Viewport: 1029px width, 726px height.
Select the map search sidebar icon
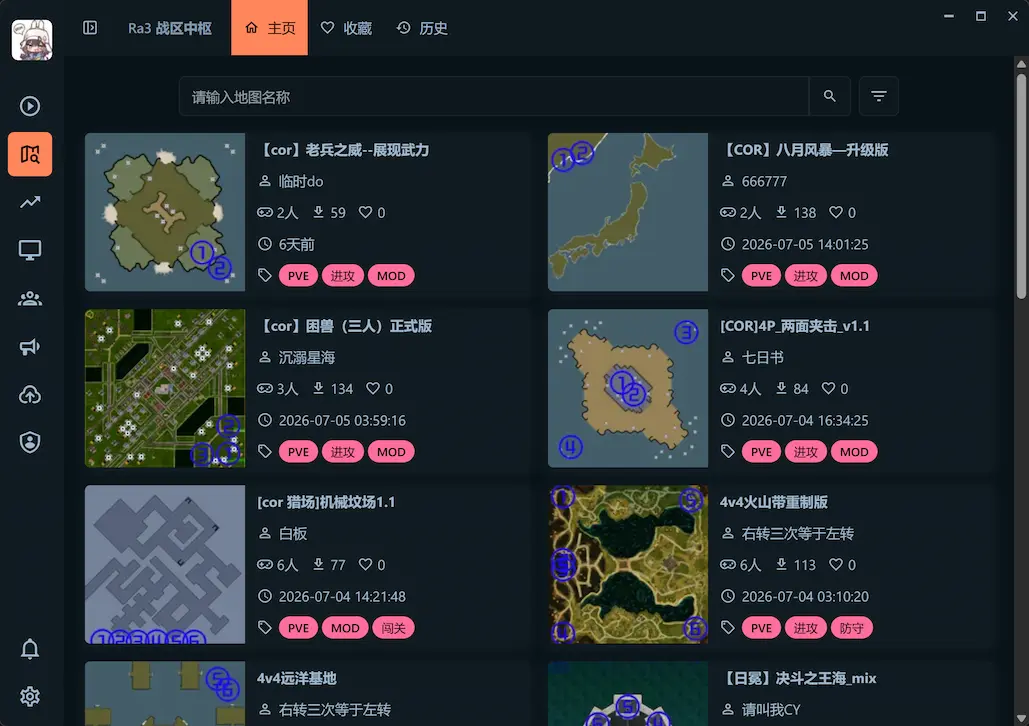click(30, 154)
